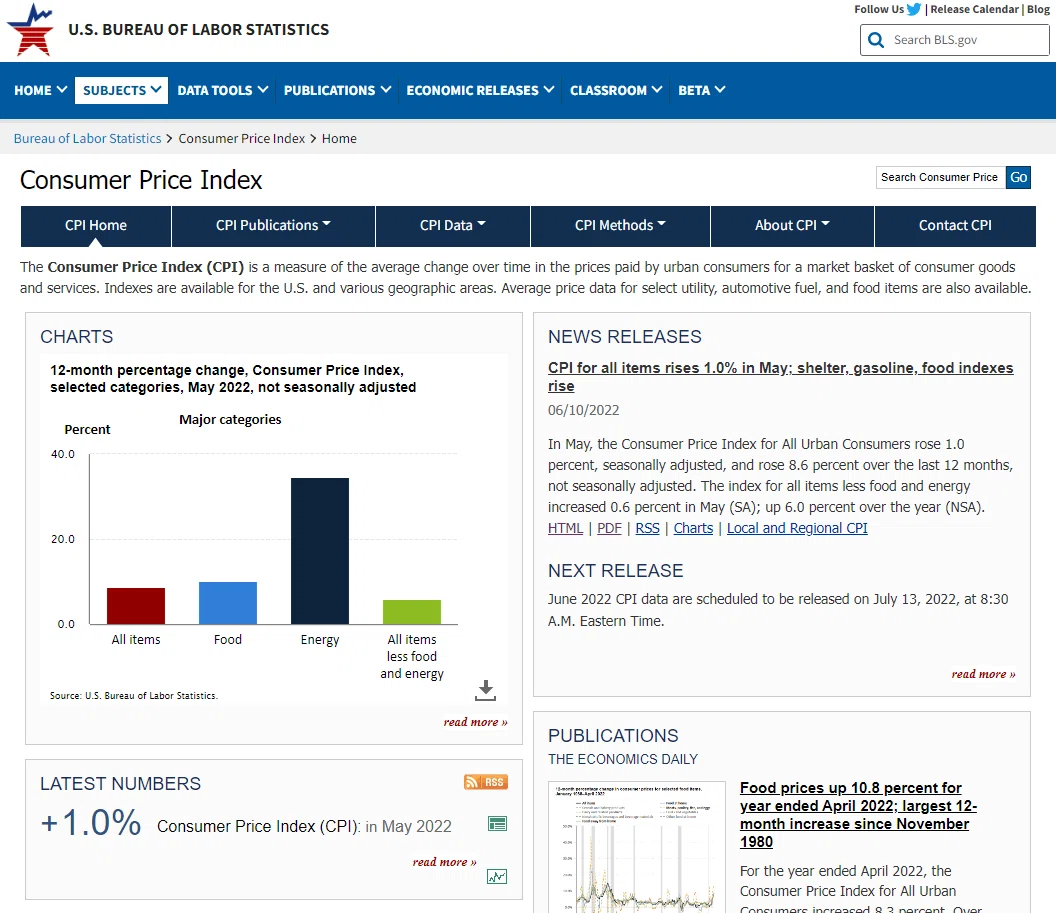Viewport: 1056px width, 913px height.
Task: Click the U.S. Bureau of Labor Statistics title
Action: pyautogui.click(x=199, y=30)
